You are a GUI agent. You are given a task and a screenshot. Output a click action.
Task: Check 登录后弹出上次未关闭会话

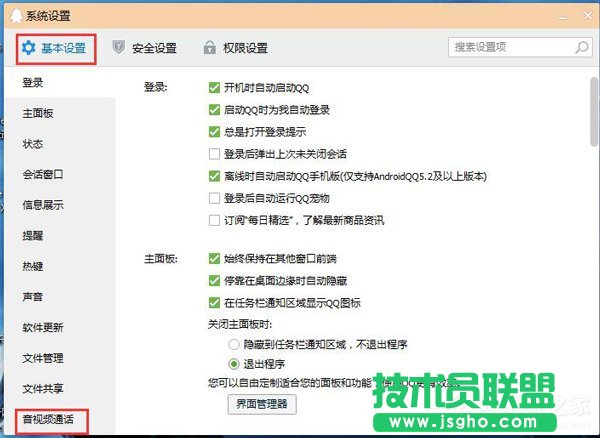click(x=214, y=154)
